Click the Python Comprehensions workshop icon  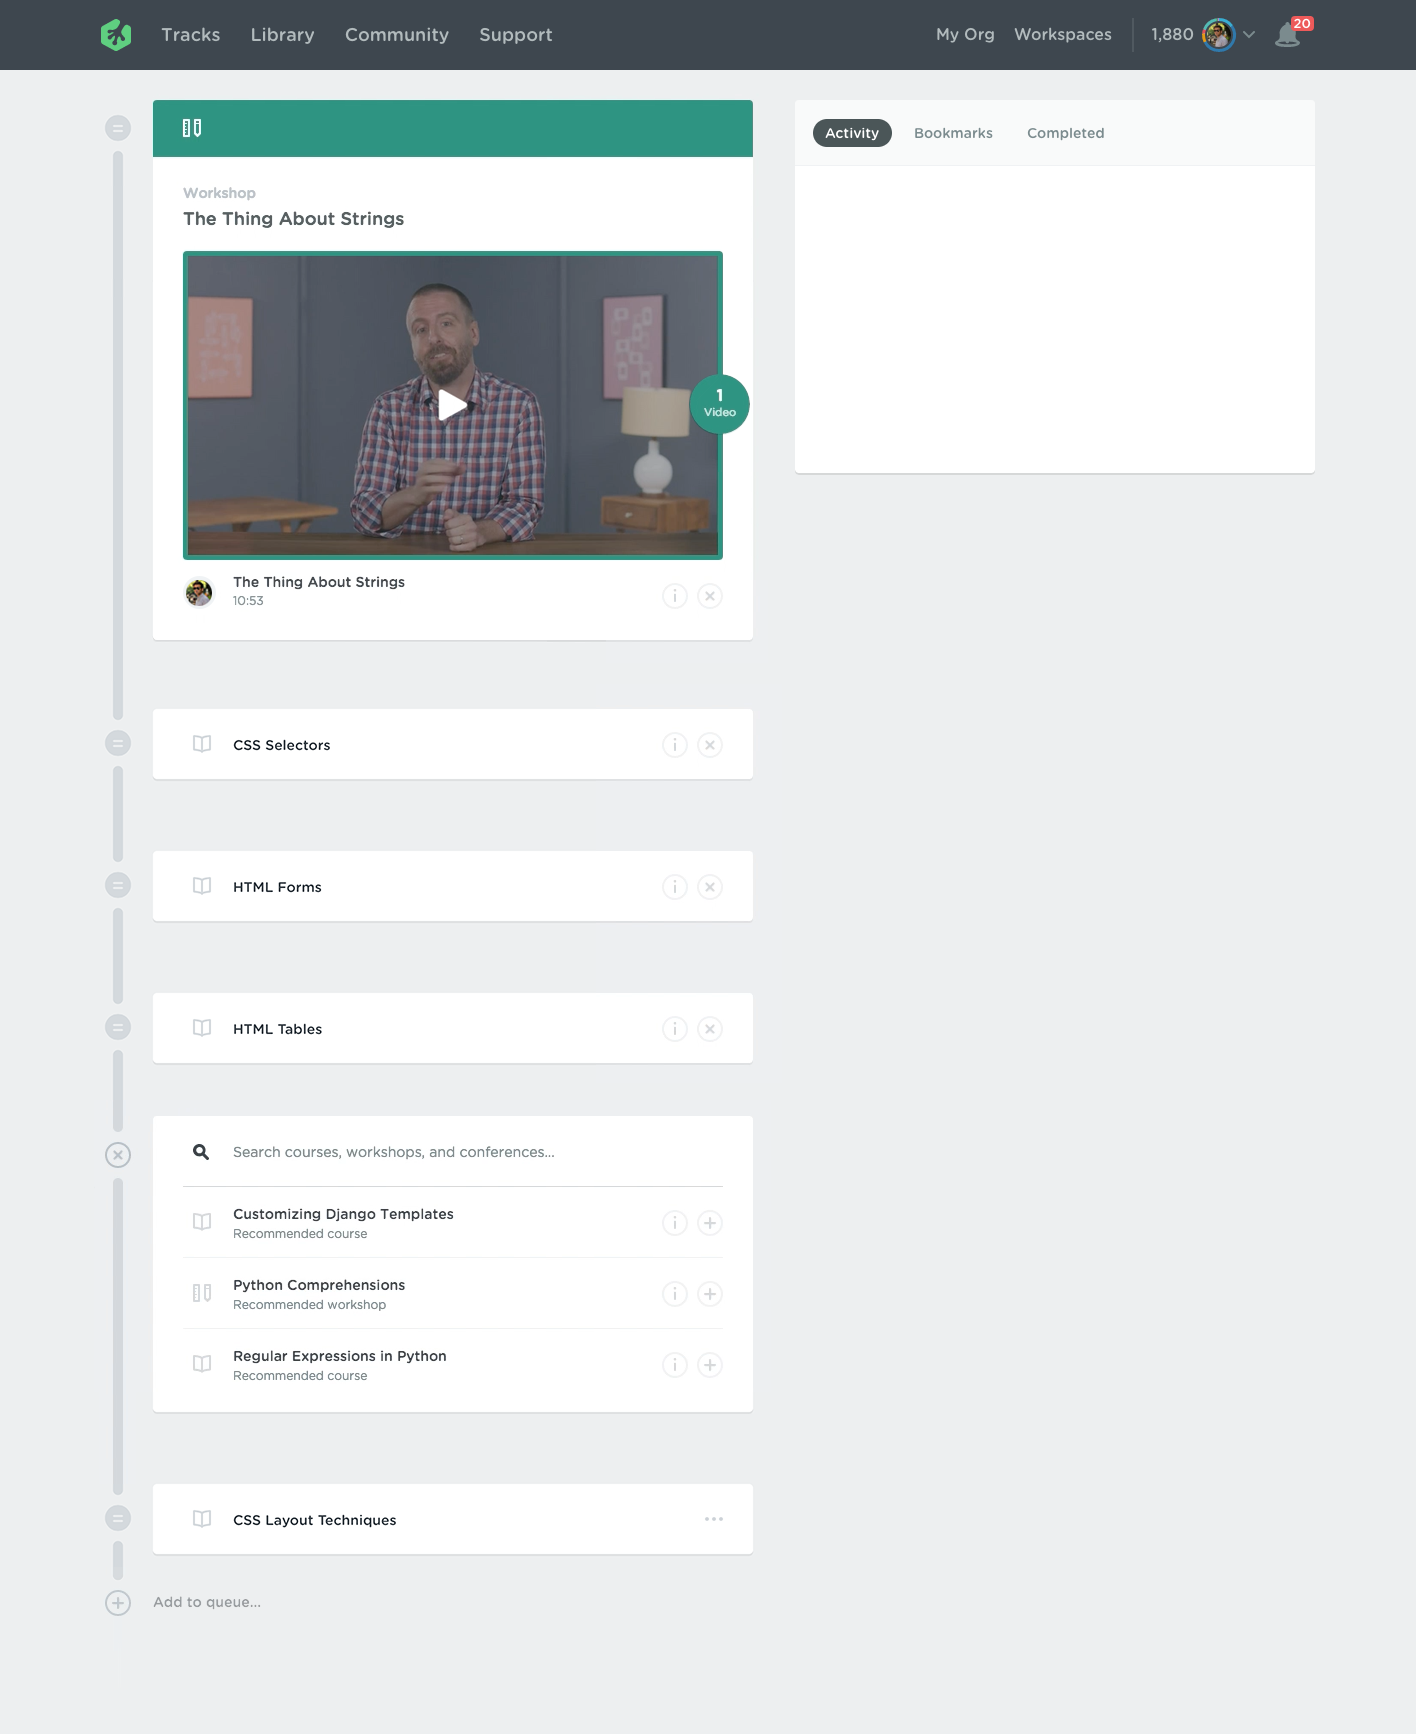click(x=202, y=1293)
